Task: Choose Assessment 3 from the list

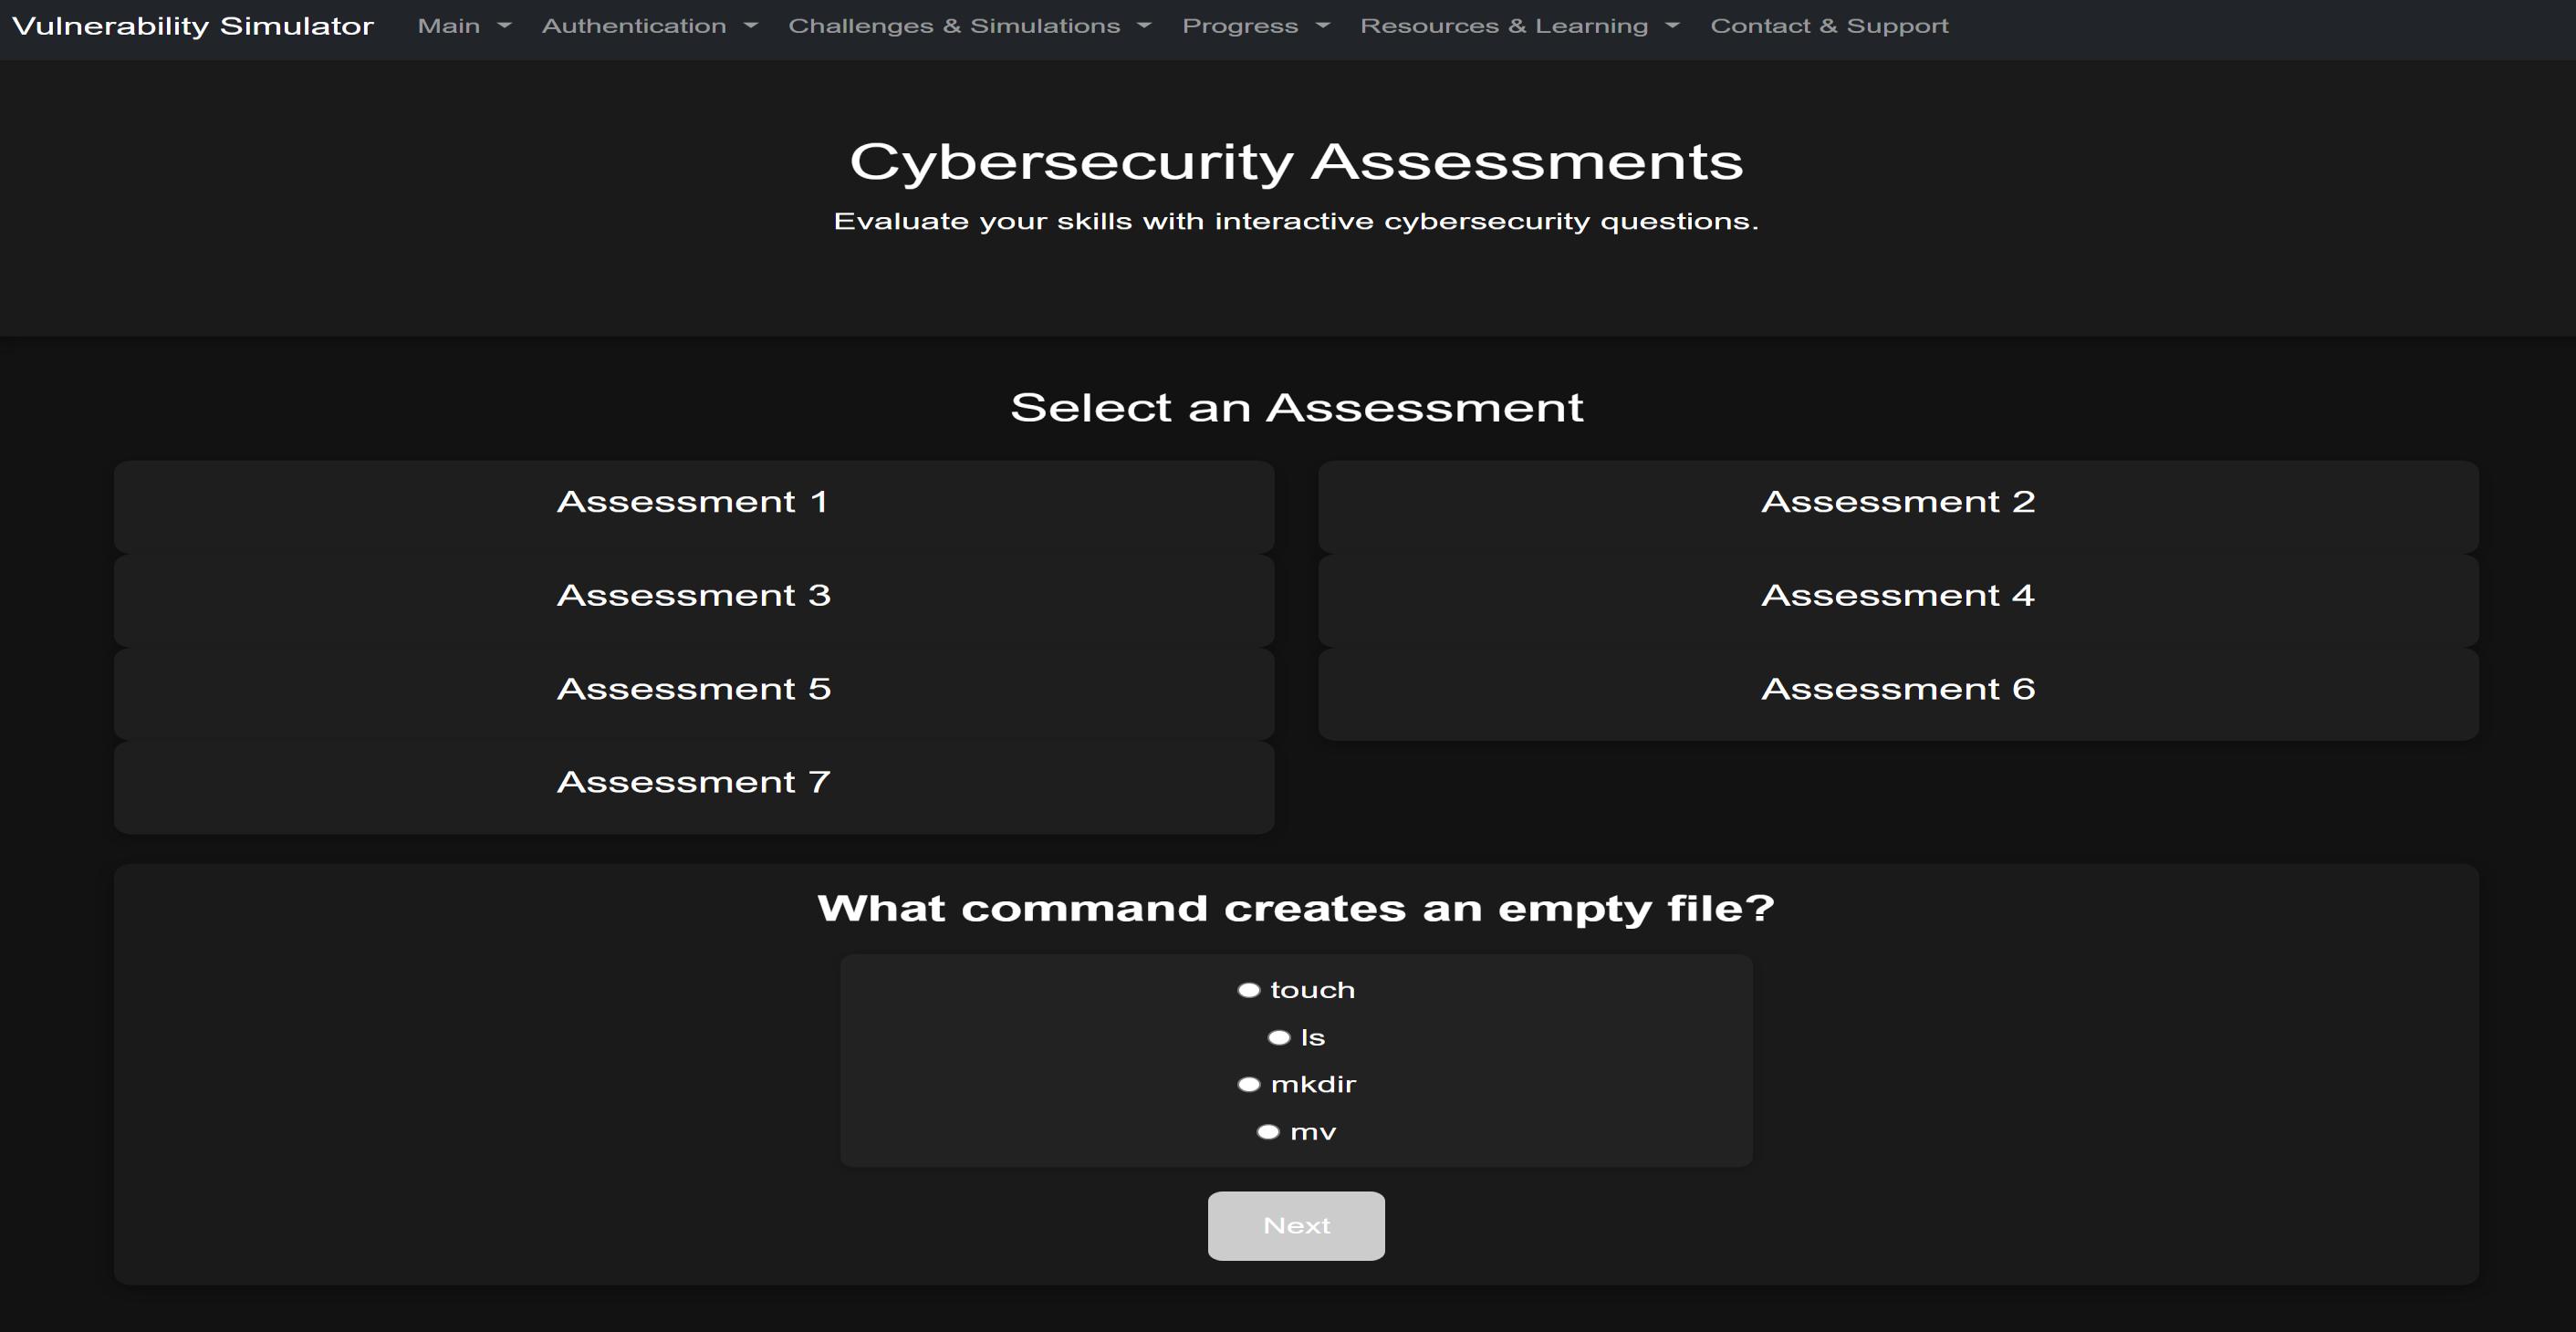Action: tap(693, 596)
